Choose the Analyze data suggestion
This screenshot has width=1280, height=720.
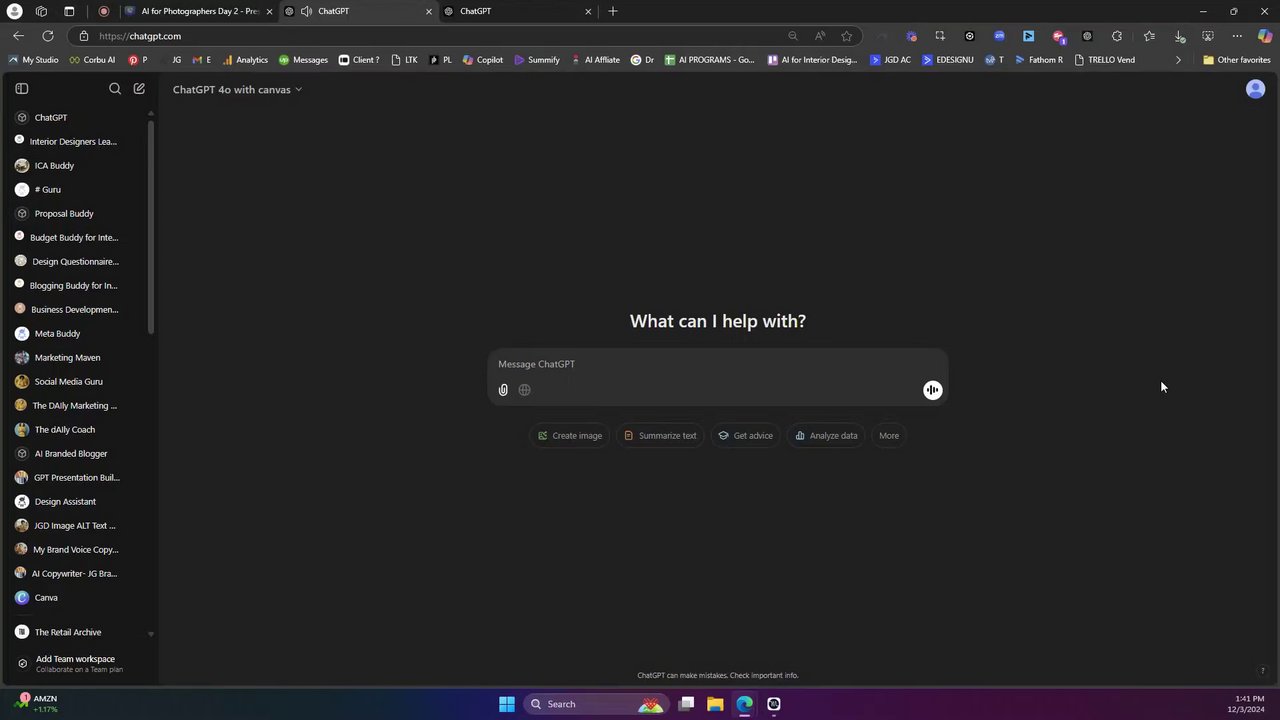coord(826,436)
